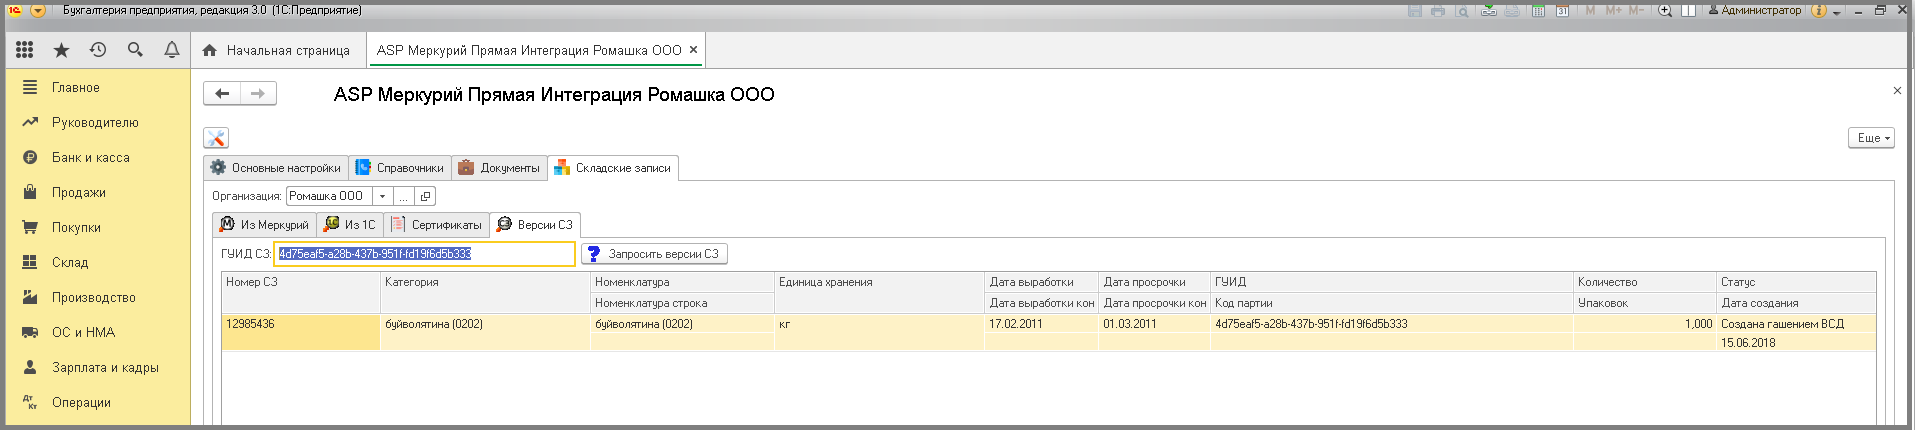Screen dimensions: 1915x430
Task: Open the Из Меркурий subtab
Action: click(265, 225)
